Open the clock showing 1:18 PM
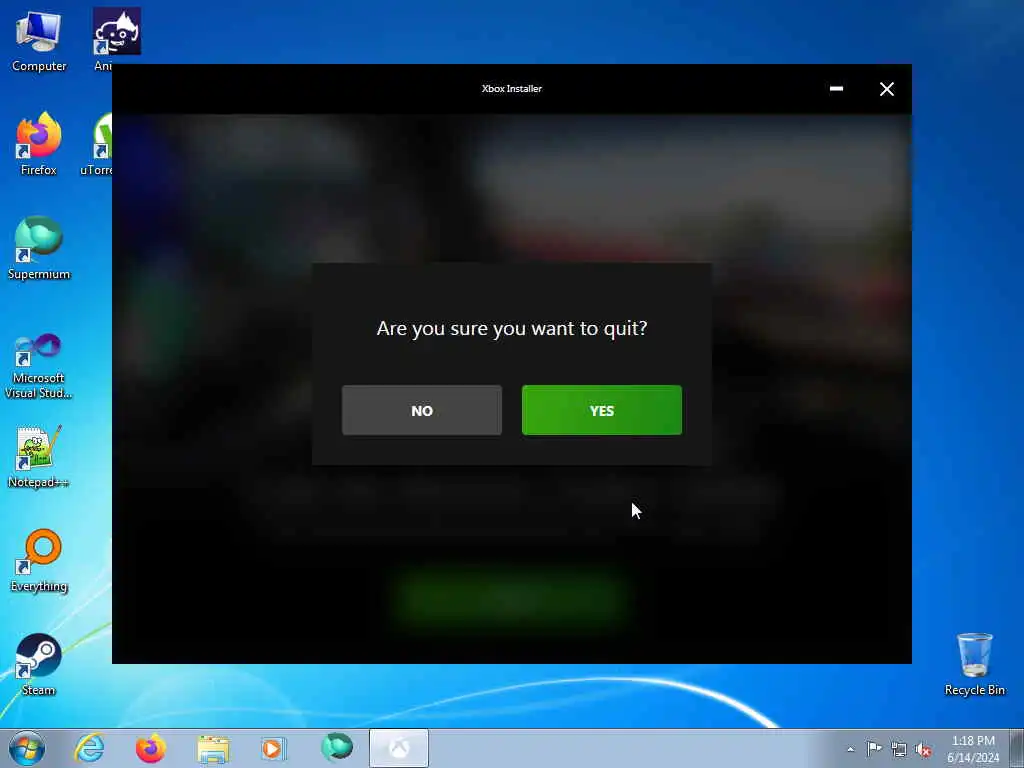The image size is (1024, 768). [973, 749]
